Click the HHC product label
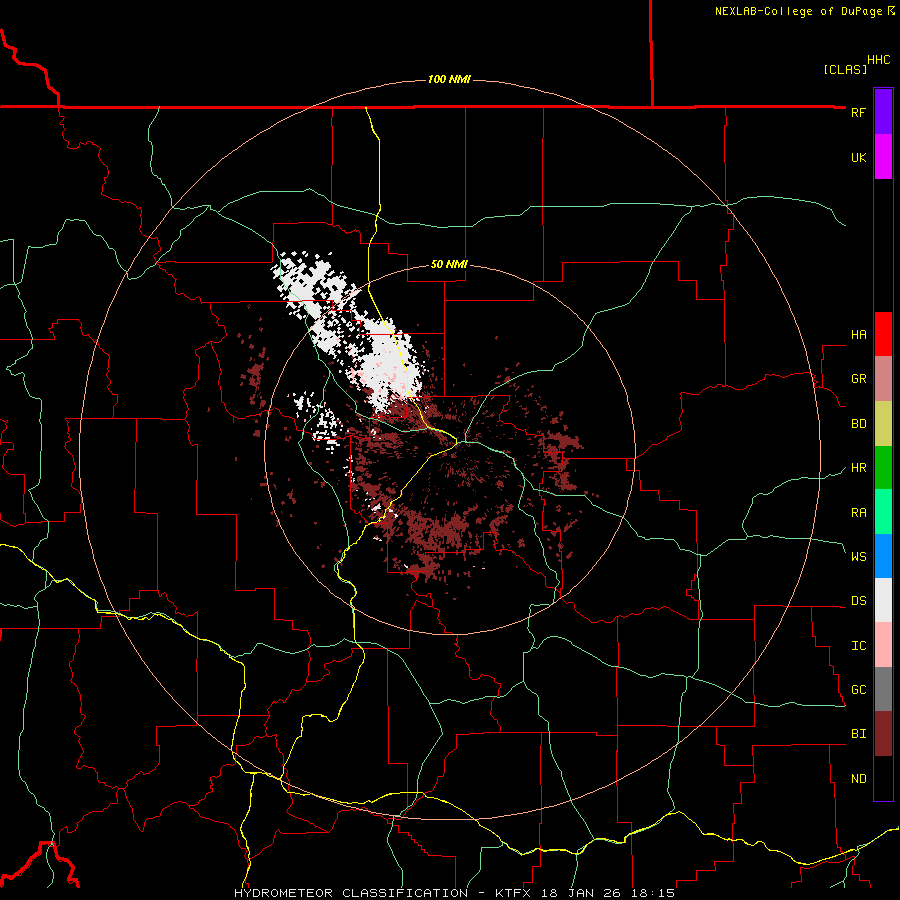This screenshot has height=900, width=900. tap(878, 60)
